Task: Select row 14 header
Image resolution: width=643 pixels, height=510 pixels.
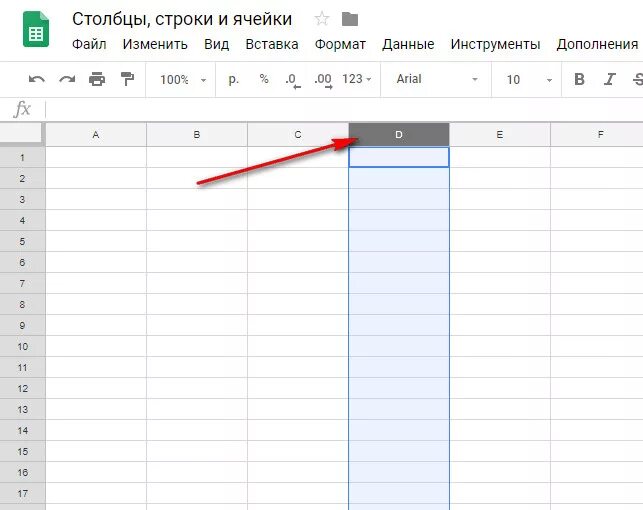Action: [22, 430]
